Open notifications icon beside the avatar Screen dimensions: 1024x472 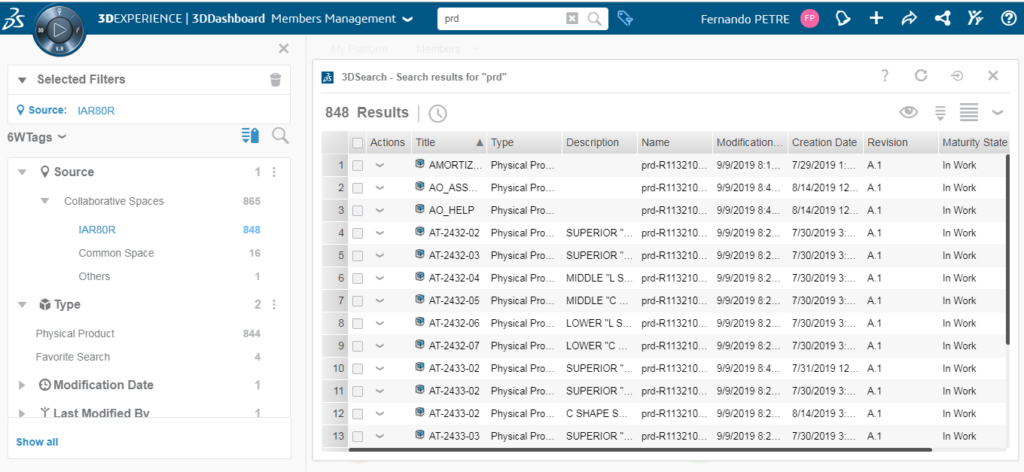[843, 19]
